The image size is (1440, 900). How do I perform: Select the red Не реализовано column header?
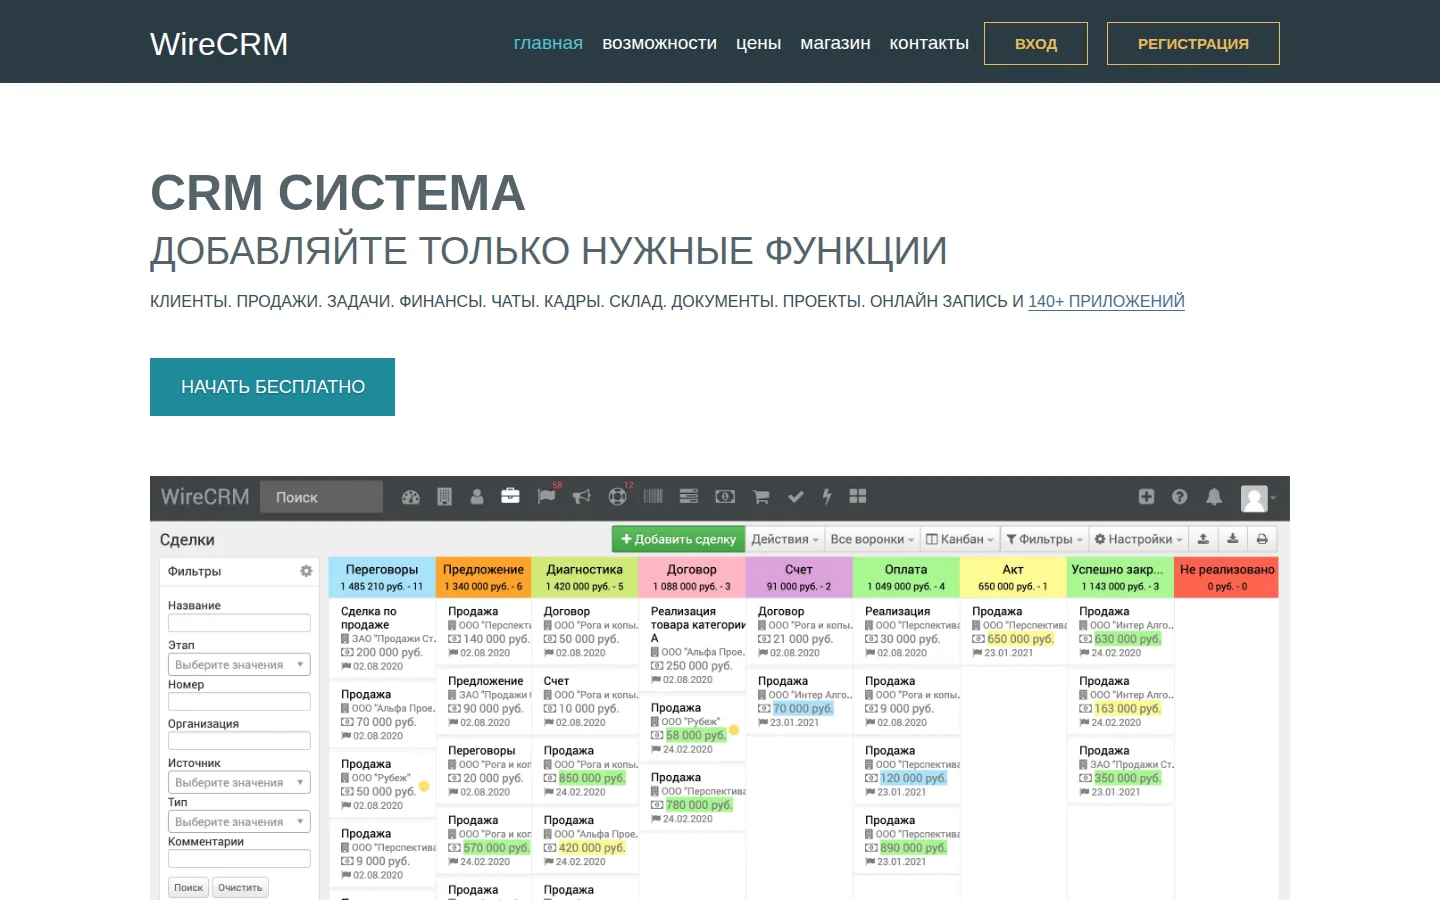[x=1227, y=577]
